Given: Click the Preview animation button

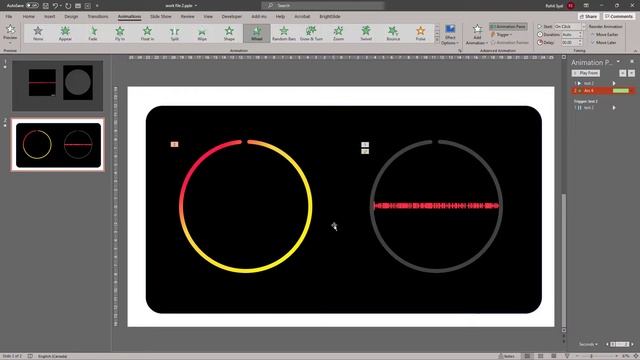Looking at the screenshot, I should point(10,33).
